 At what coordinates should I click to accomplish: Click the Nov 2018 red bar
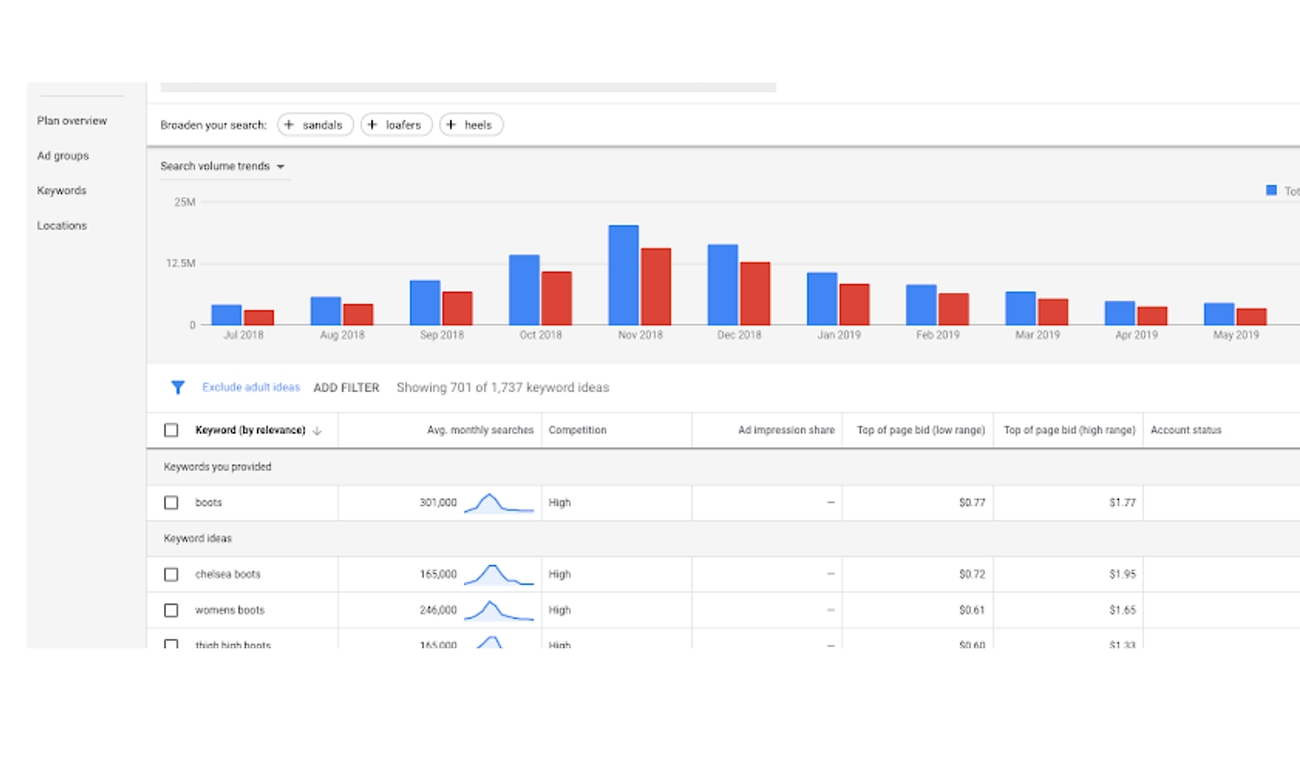click(656, 287)
